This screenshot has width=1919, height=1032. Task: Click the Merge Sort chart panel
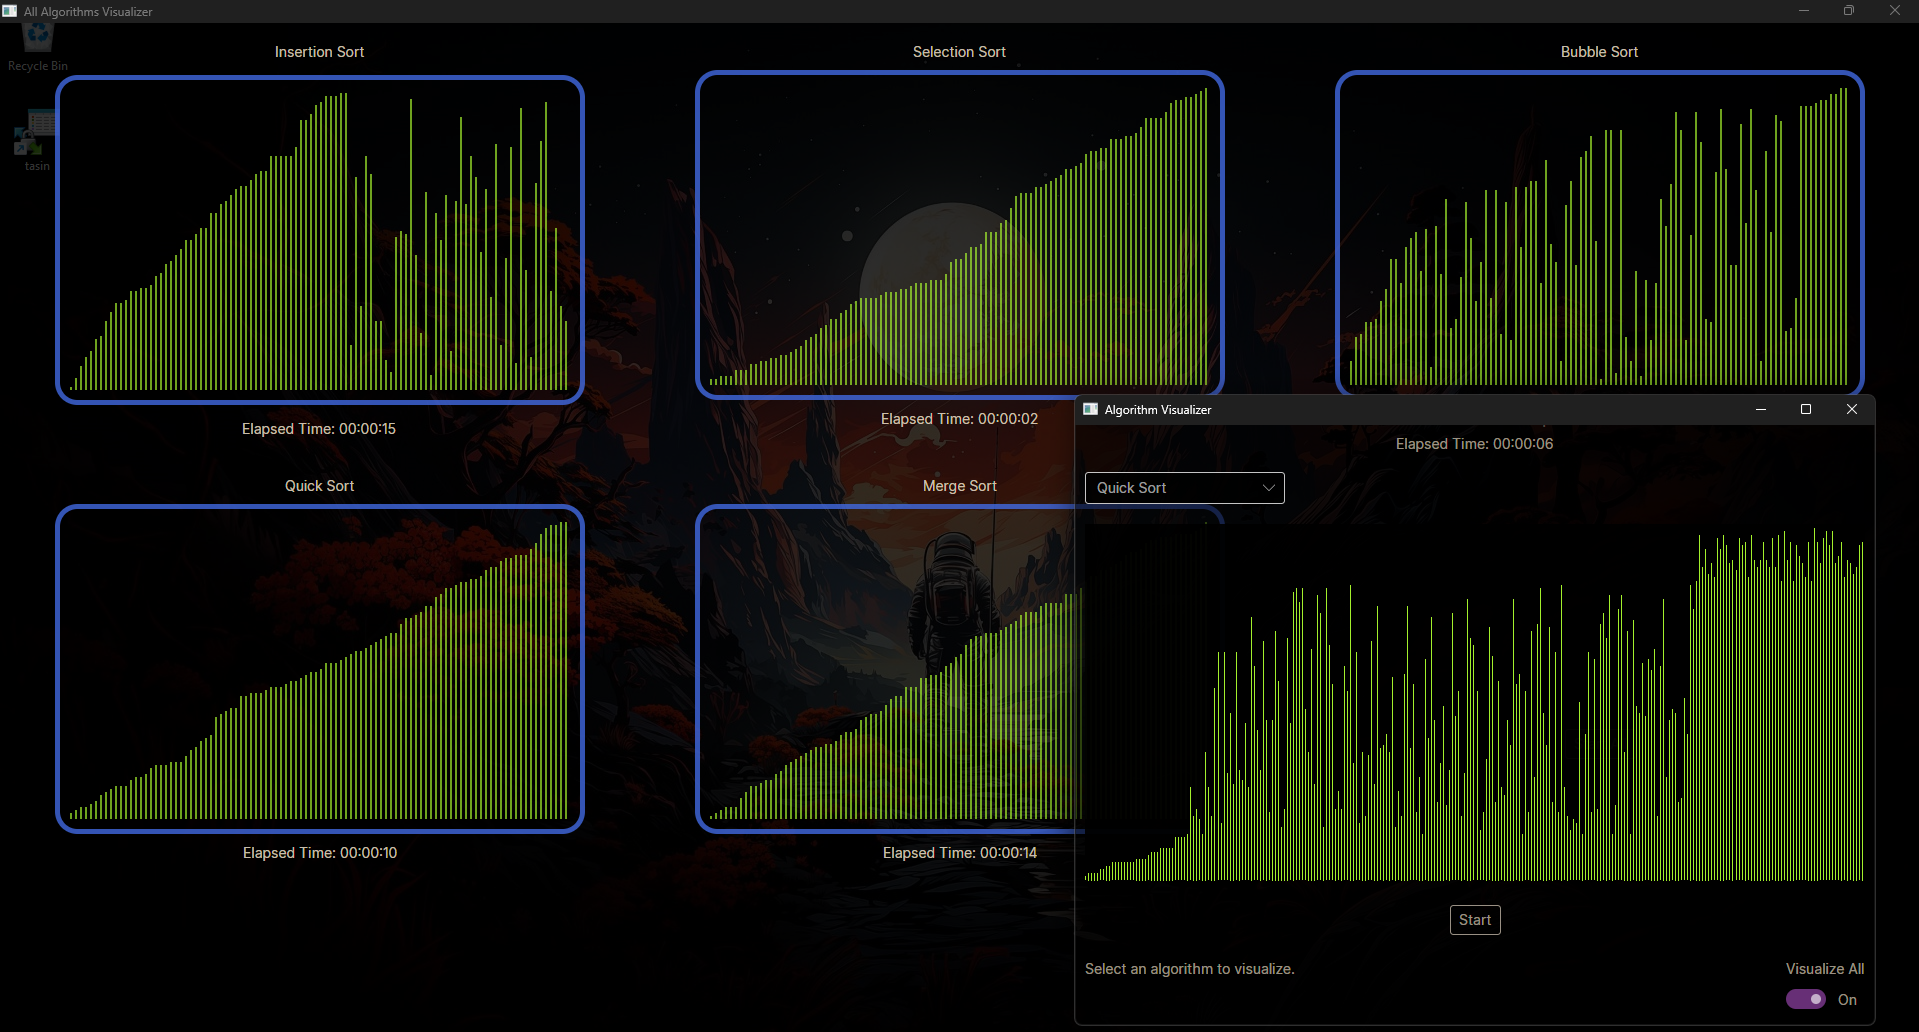coord(888,669)
